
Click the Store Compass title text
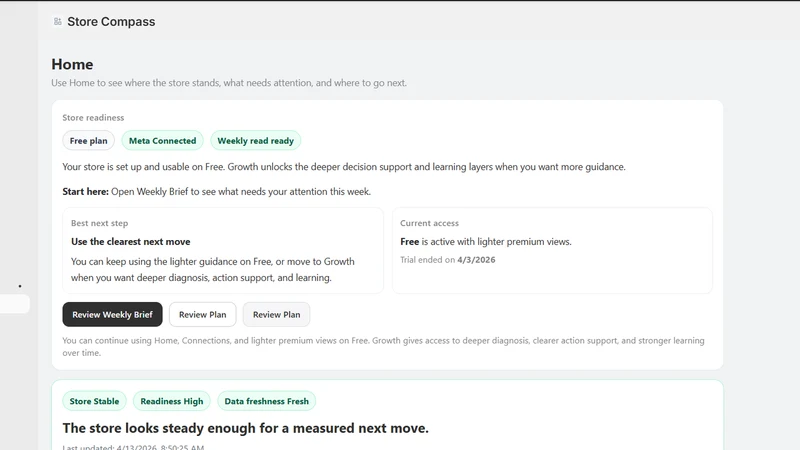click(111, 21)
